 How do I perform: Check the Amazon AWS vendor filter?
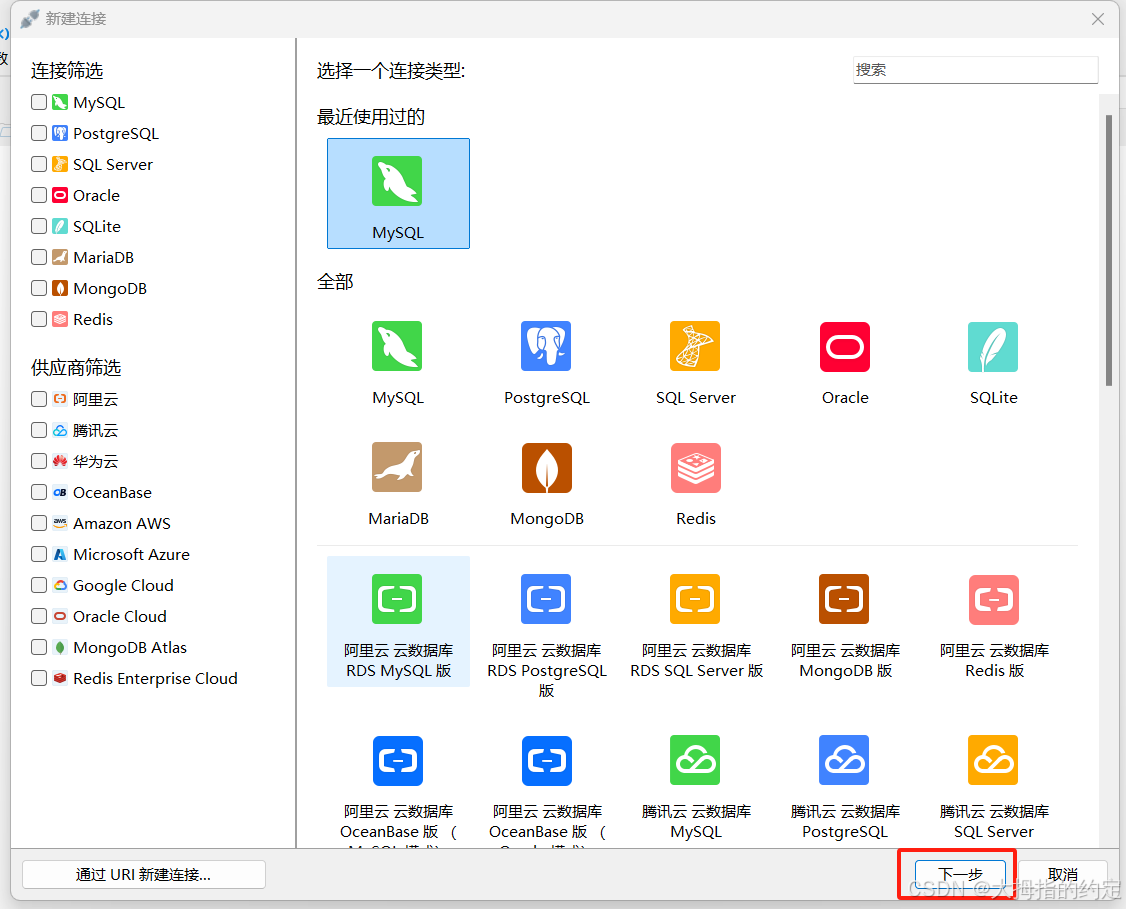(x=39, y=523)
